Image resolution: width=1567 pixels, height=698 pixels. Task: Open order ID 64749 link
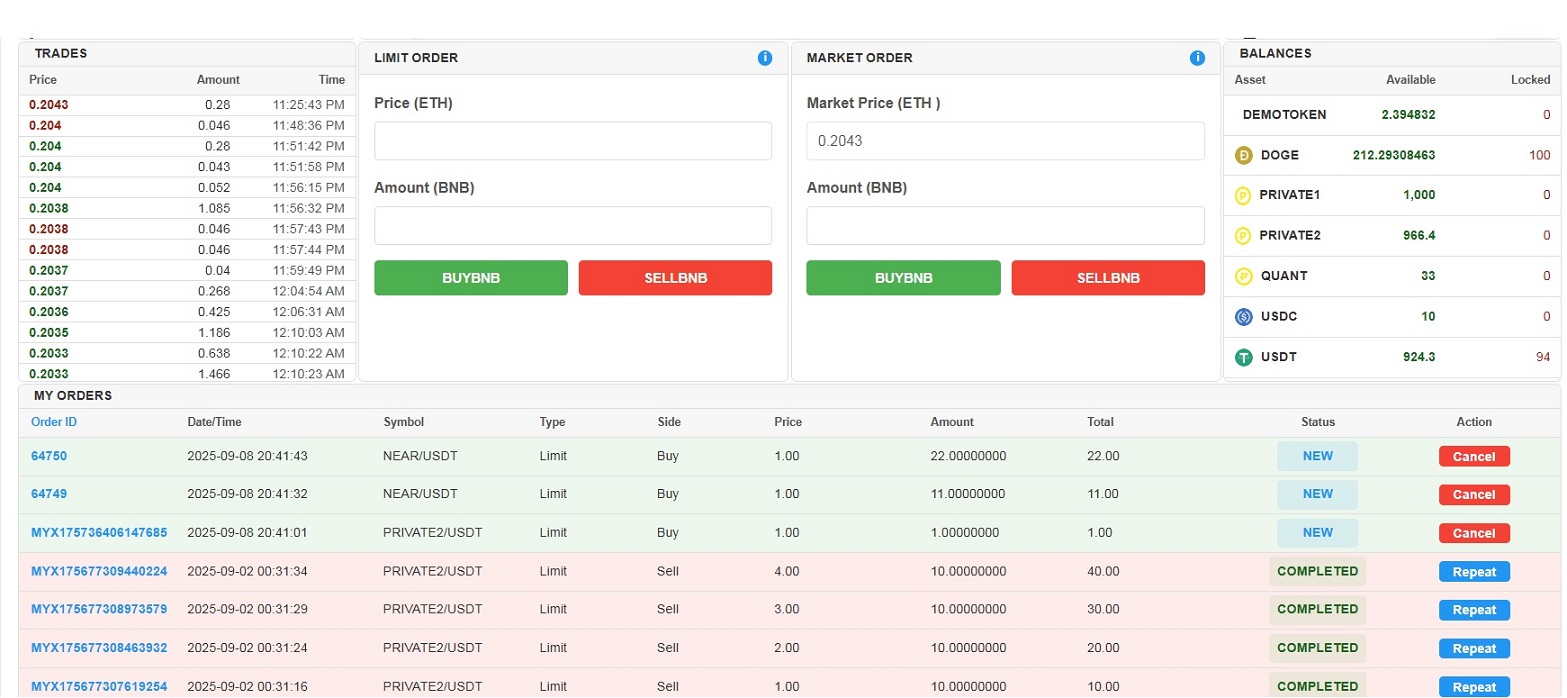[x=49, y=494]
